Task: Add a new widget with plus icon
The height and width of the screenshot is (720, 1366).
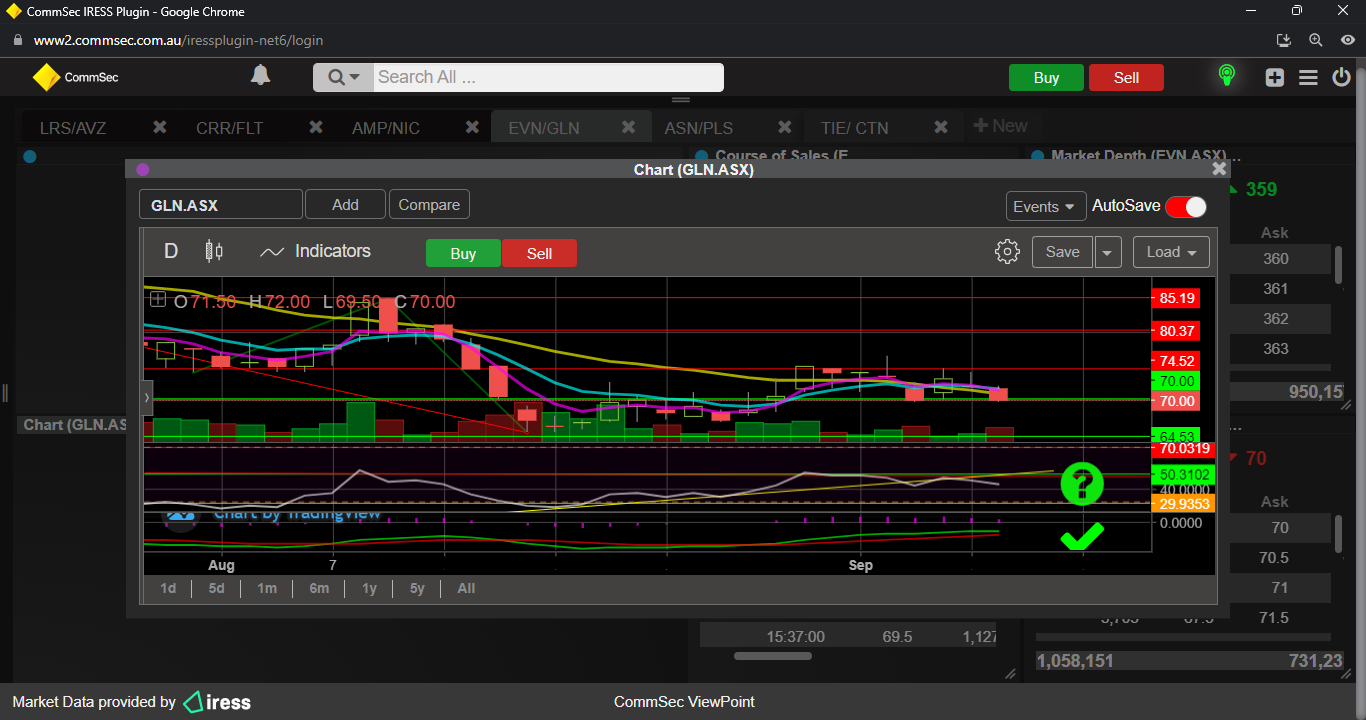Action: (1274, 77)
